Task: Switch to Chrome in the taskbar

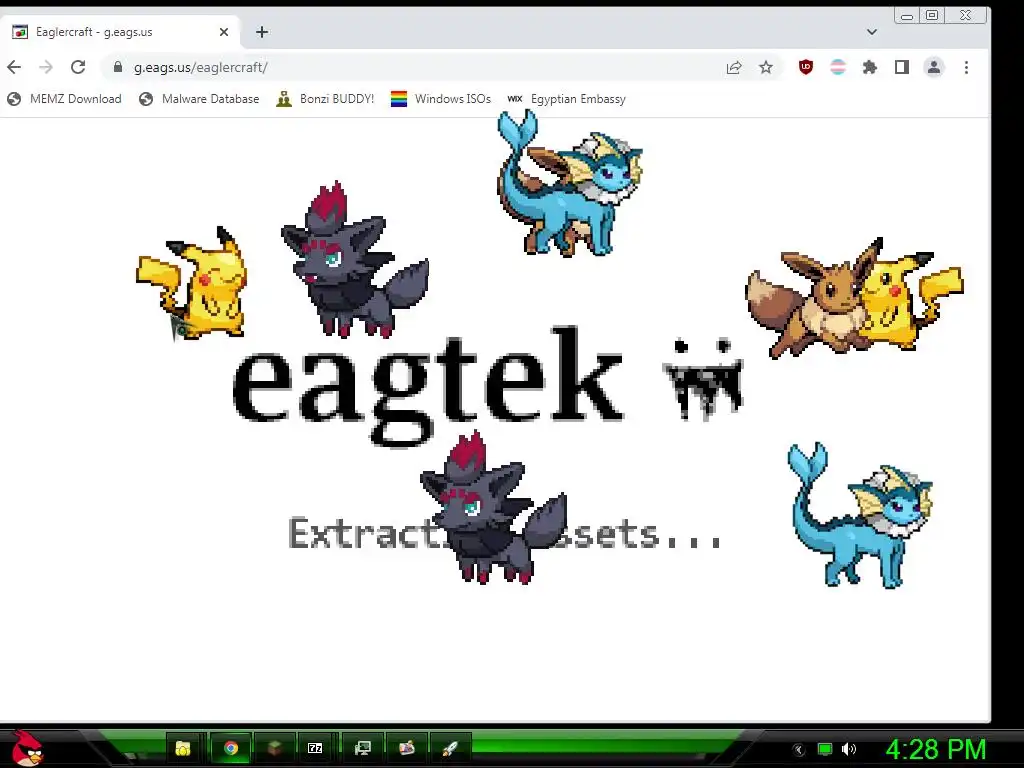Action: (x=231, y=748)
